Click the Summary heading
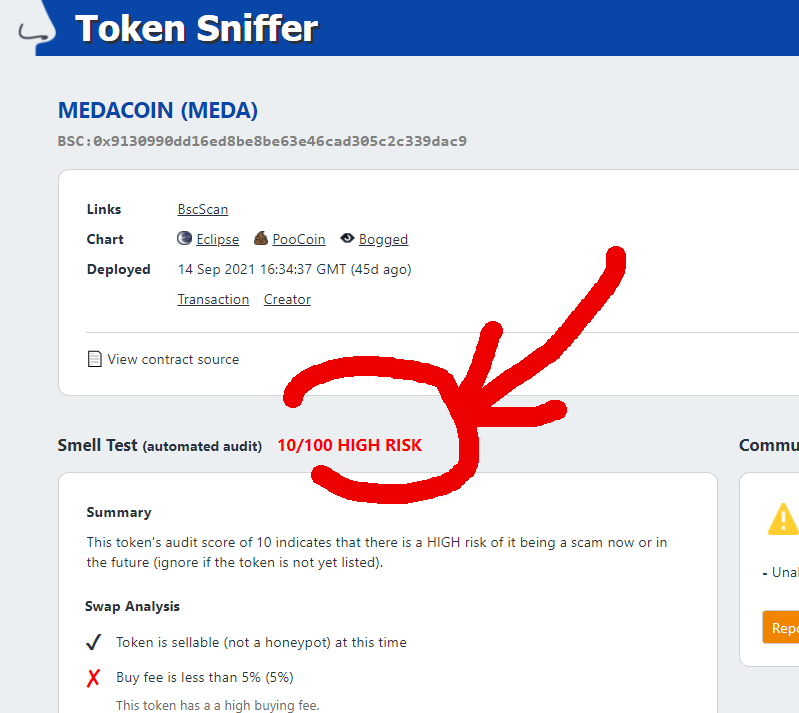This screenshot has width=799, height=713. 119,512
